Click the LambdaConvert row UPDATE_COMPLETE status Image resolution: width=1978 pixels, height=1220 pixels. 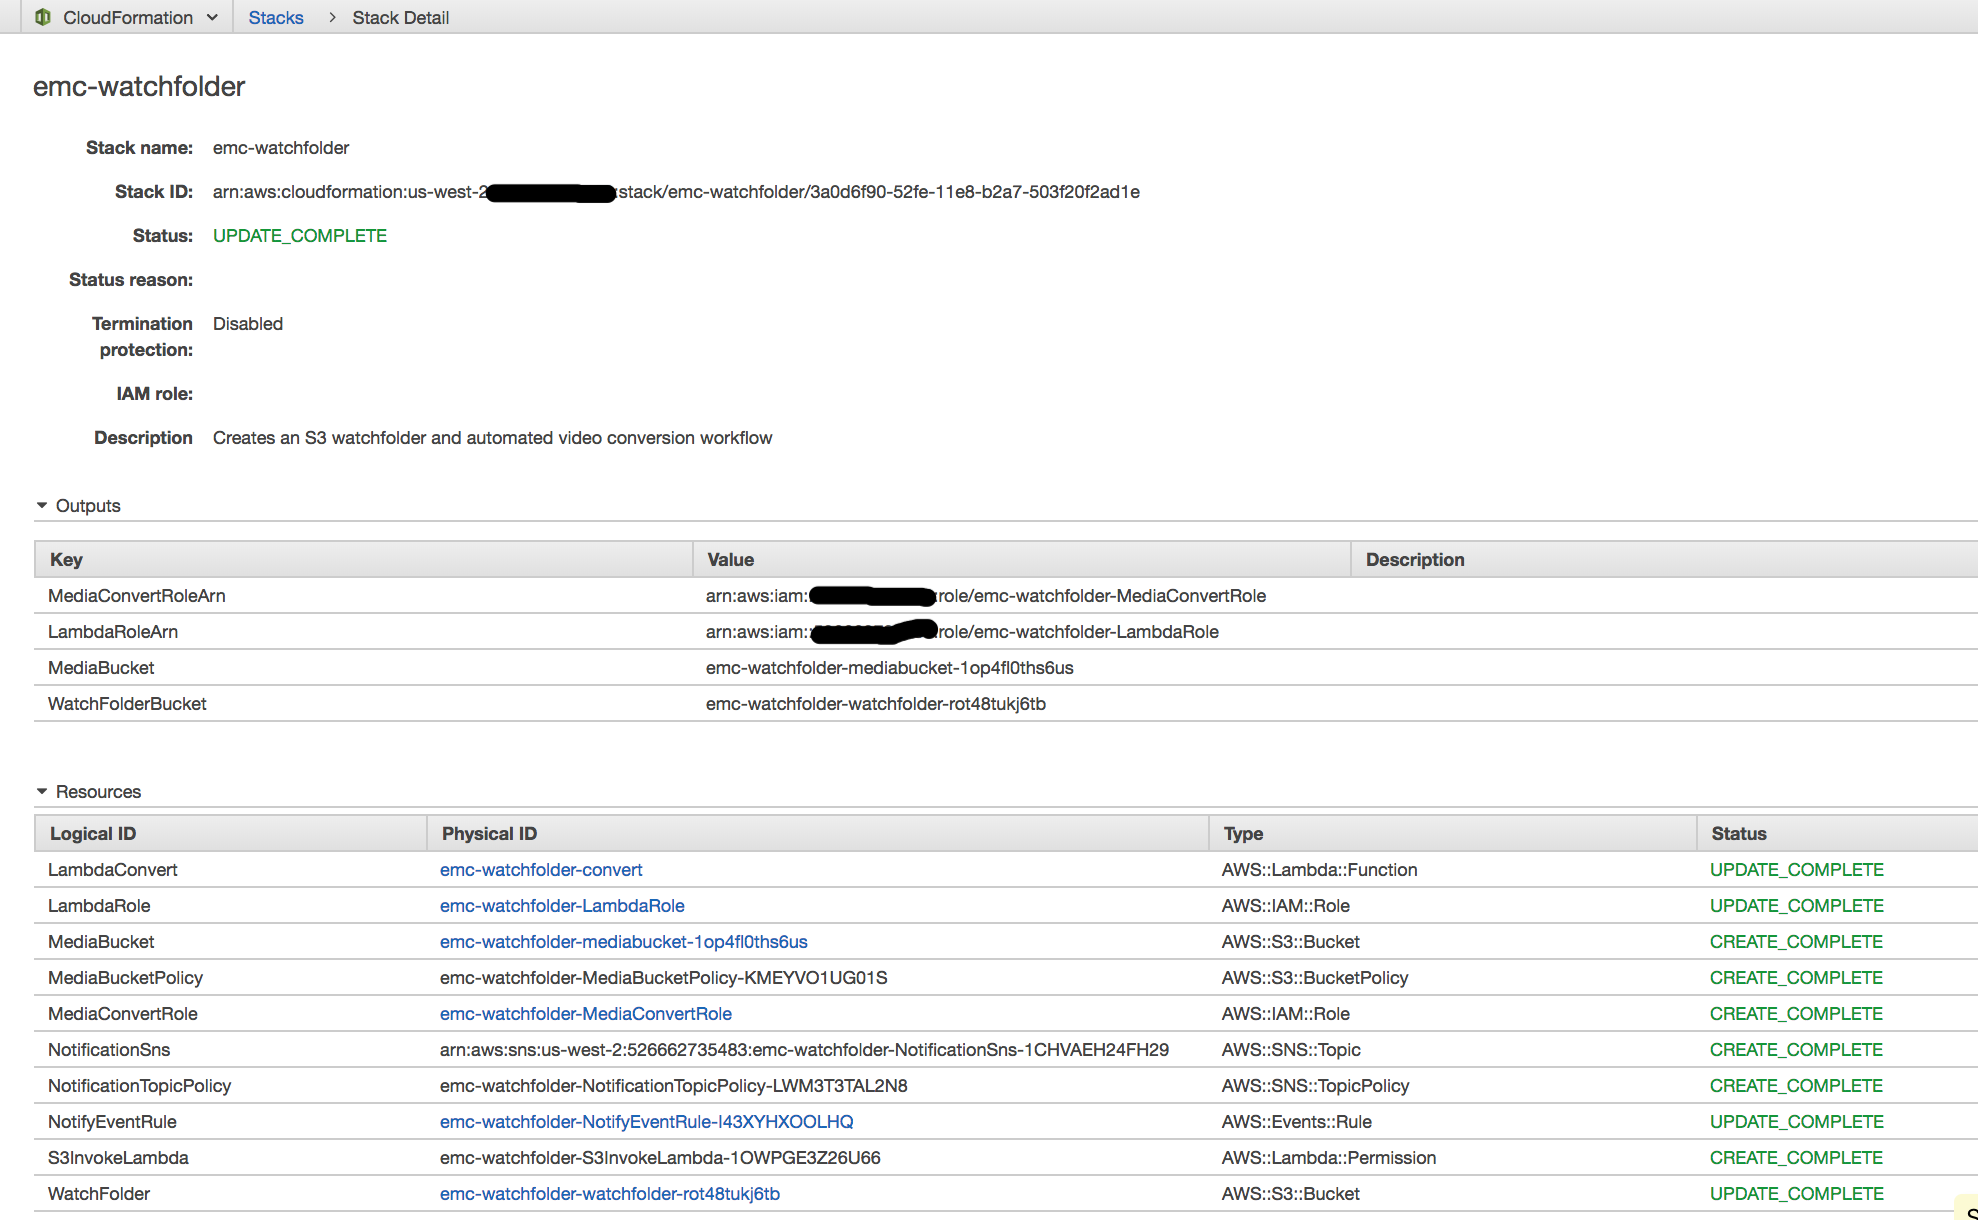[1797, 870]
